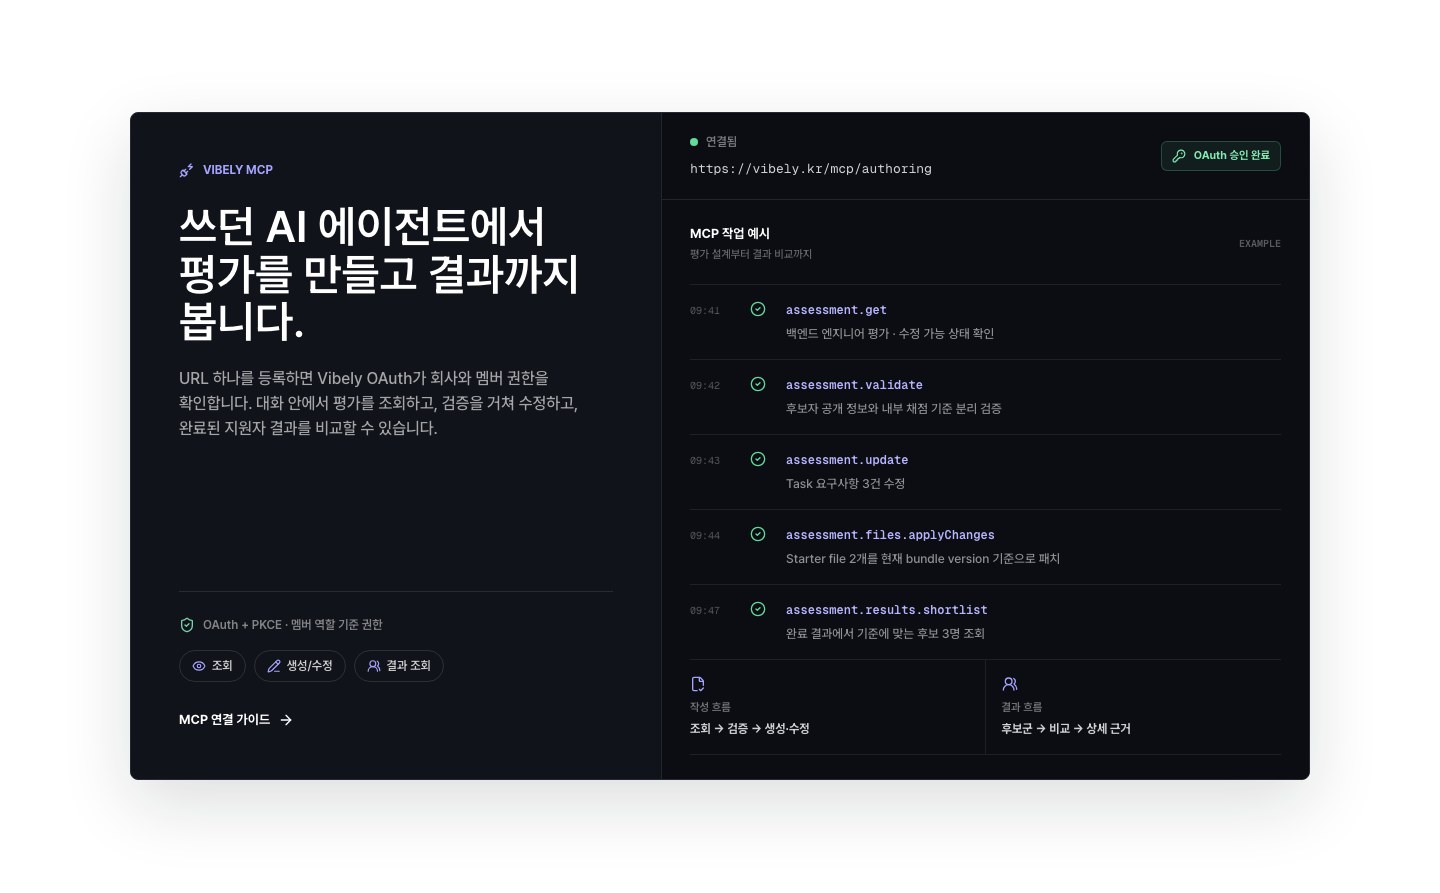Click the OAuth + PKCE · 멤버 역할 기준 권한 text
This screenshot has width=1440, height=893.
pos(293,625)
